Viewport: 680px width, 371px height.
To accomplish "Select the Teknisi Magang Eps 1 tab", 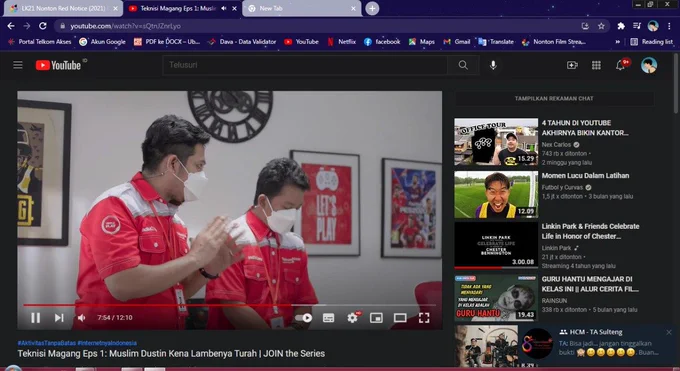I will coord(178,8).
